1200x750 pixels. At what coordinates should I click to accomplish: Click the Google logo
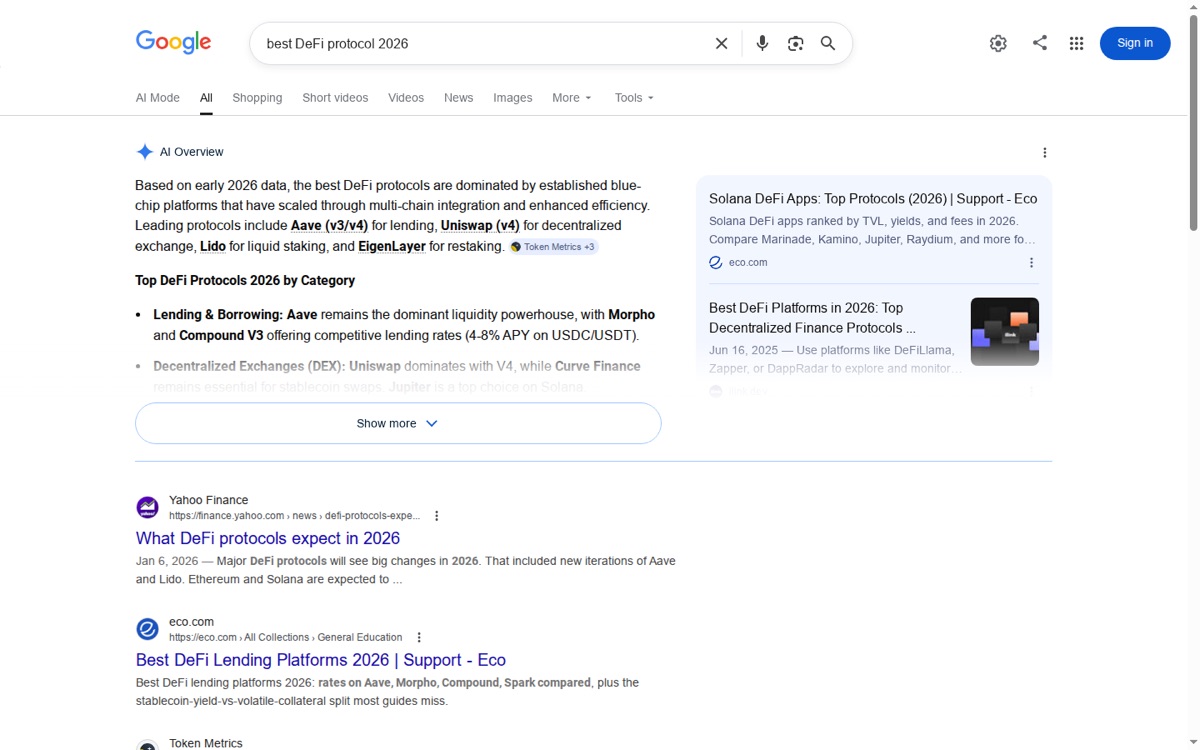pyautogui.click(x=174, y=42)
